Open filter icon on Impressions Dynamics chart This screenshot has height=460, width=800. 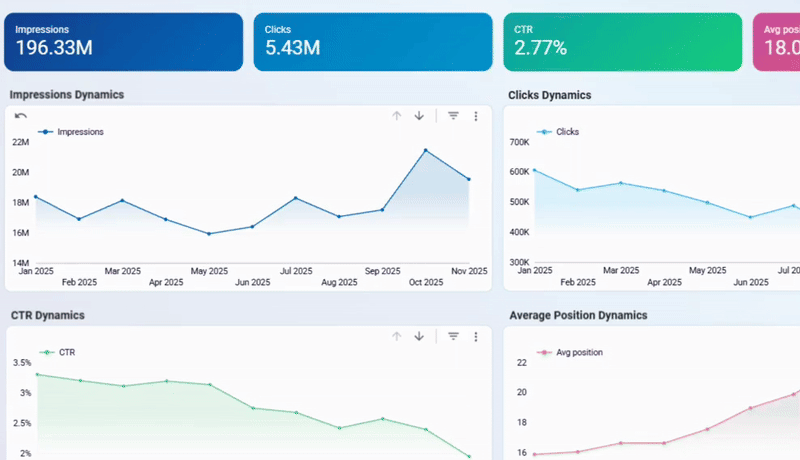453,116
